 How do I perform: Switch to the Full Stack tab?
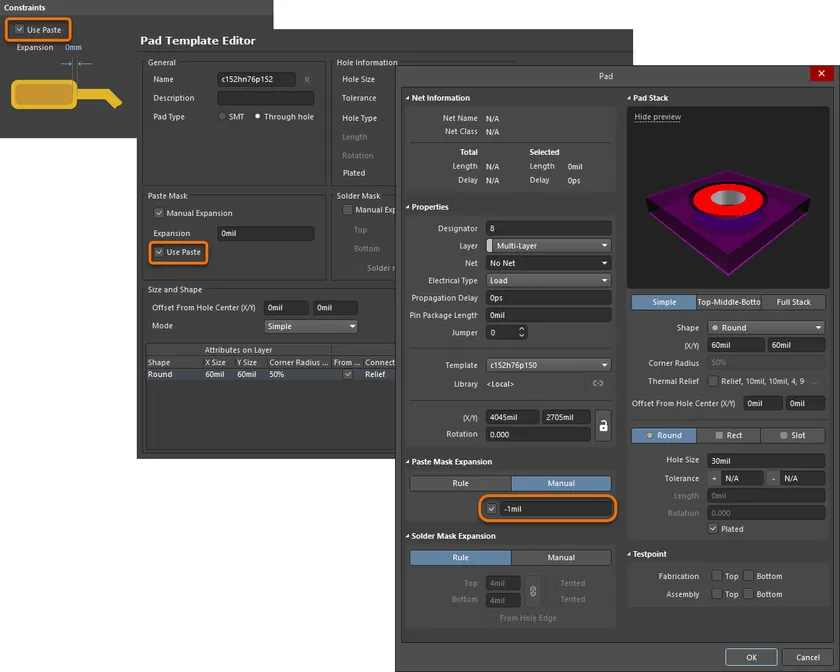(793, 302)
